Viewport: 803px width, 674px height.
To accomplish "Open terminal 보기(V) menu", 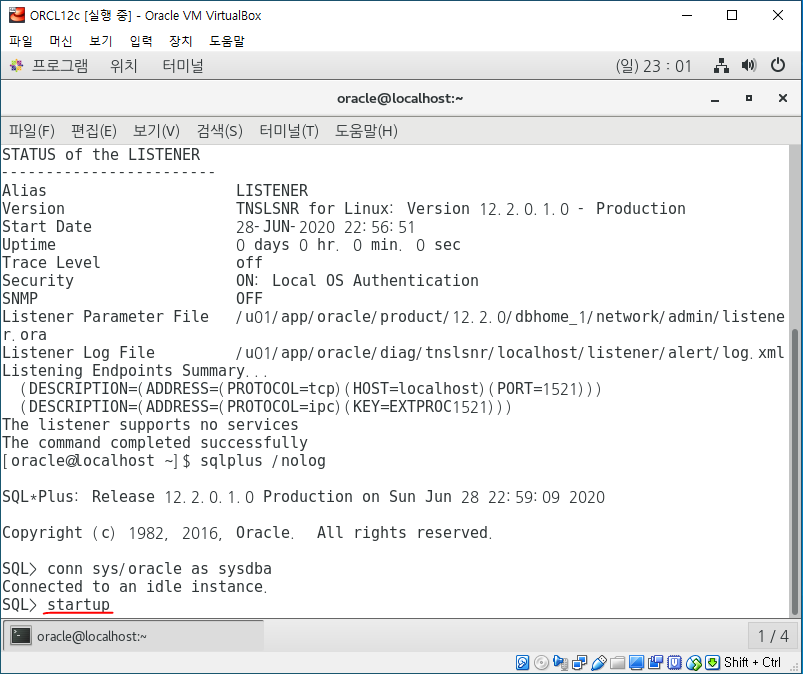I will [x=156, y=131].
